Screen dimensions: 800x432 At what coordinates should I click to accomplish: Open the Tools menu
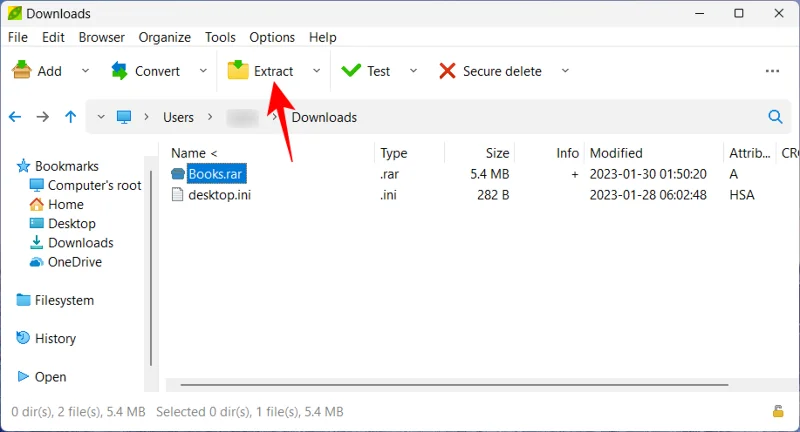[x=220, y=37]
